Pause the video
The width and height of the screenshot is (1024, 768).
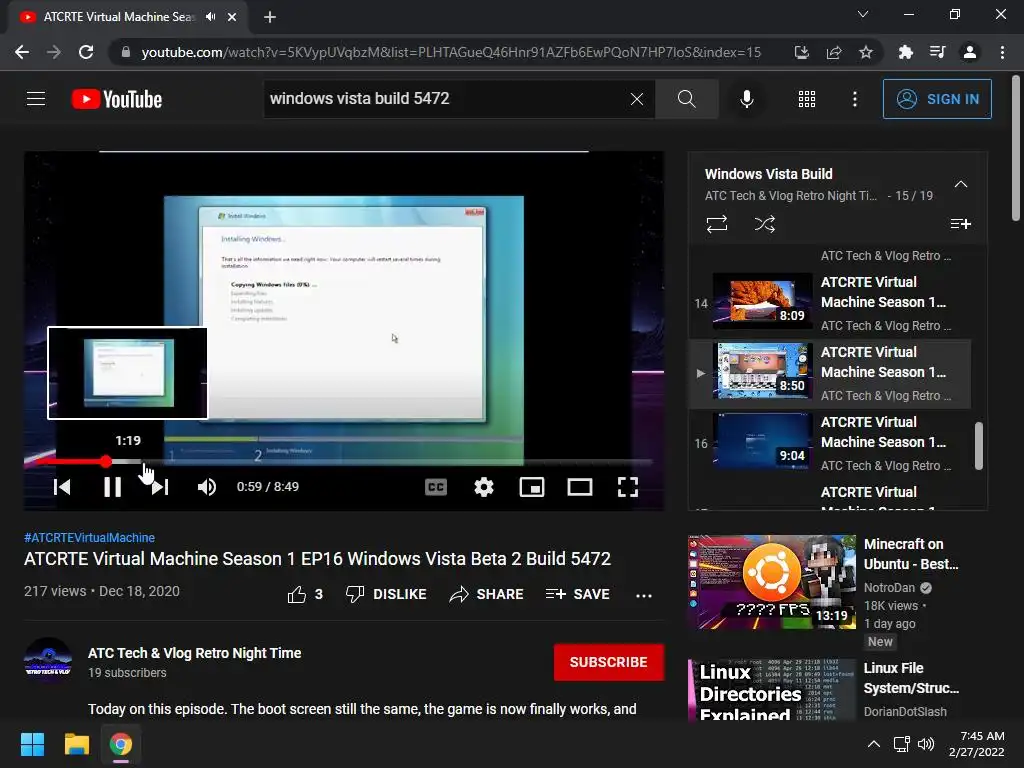coord(112,487)
